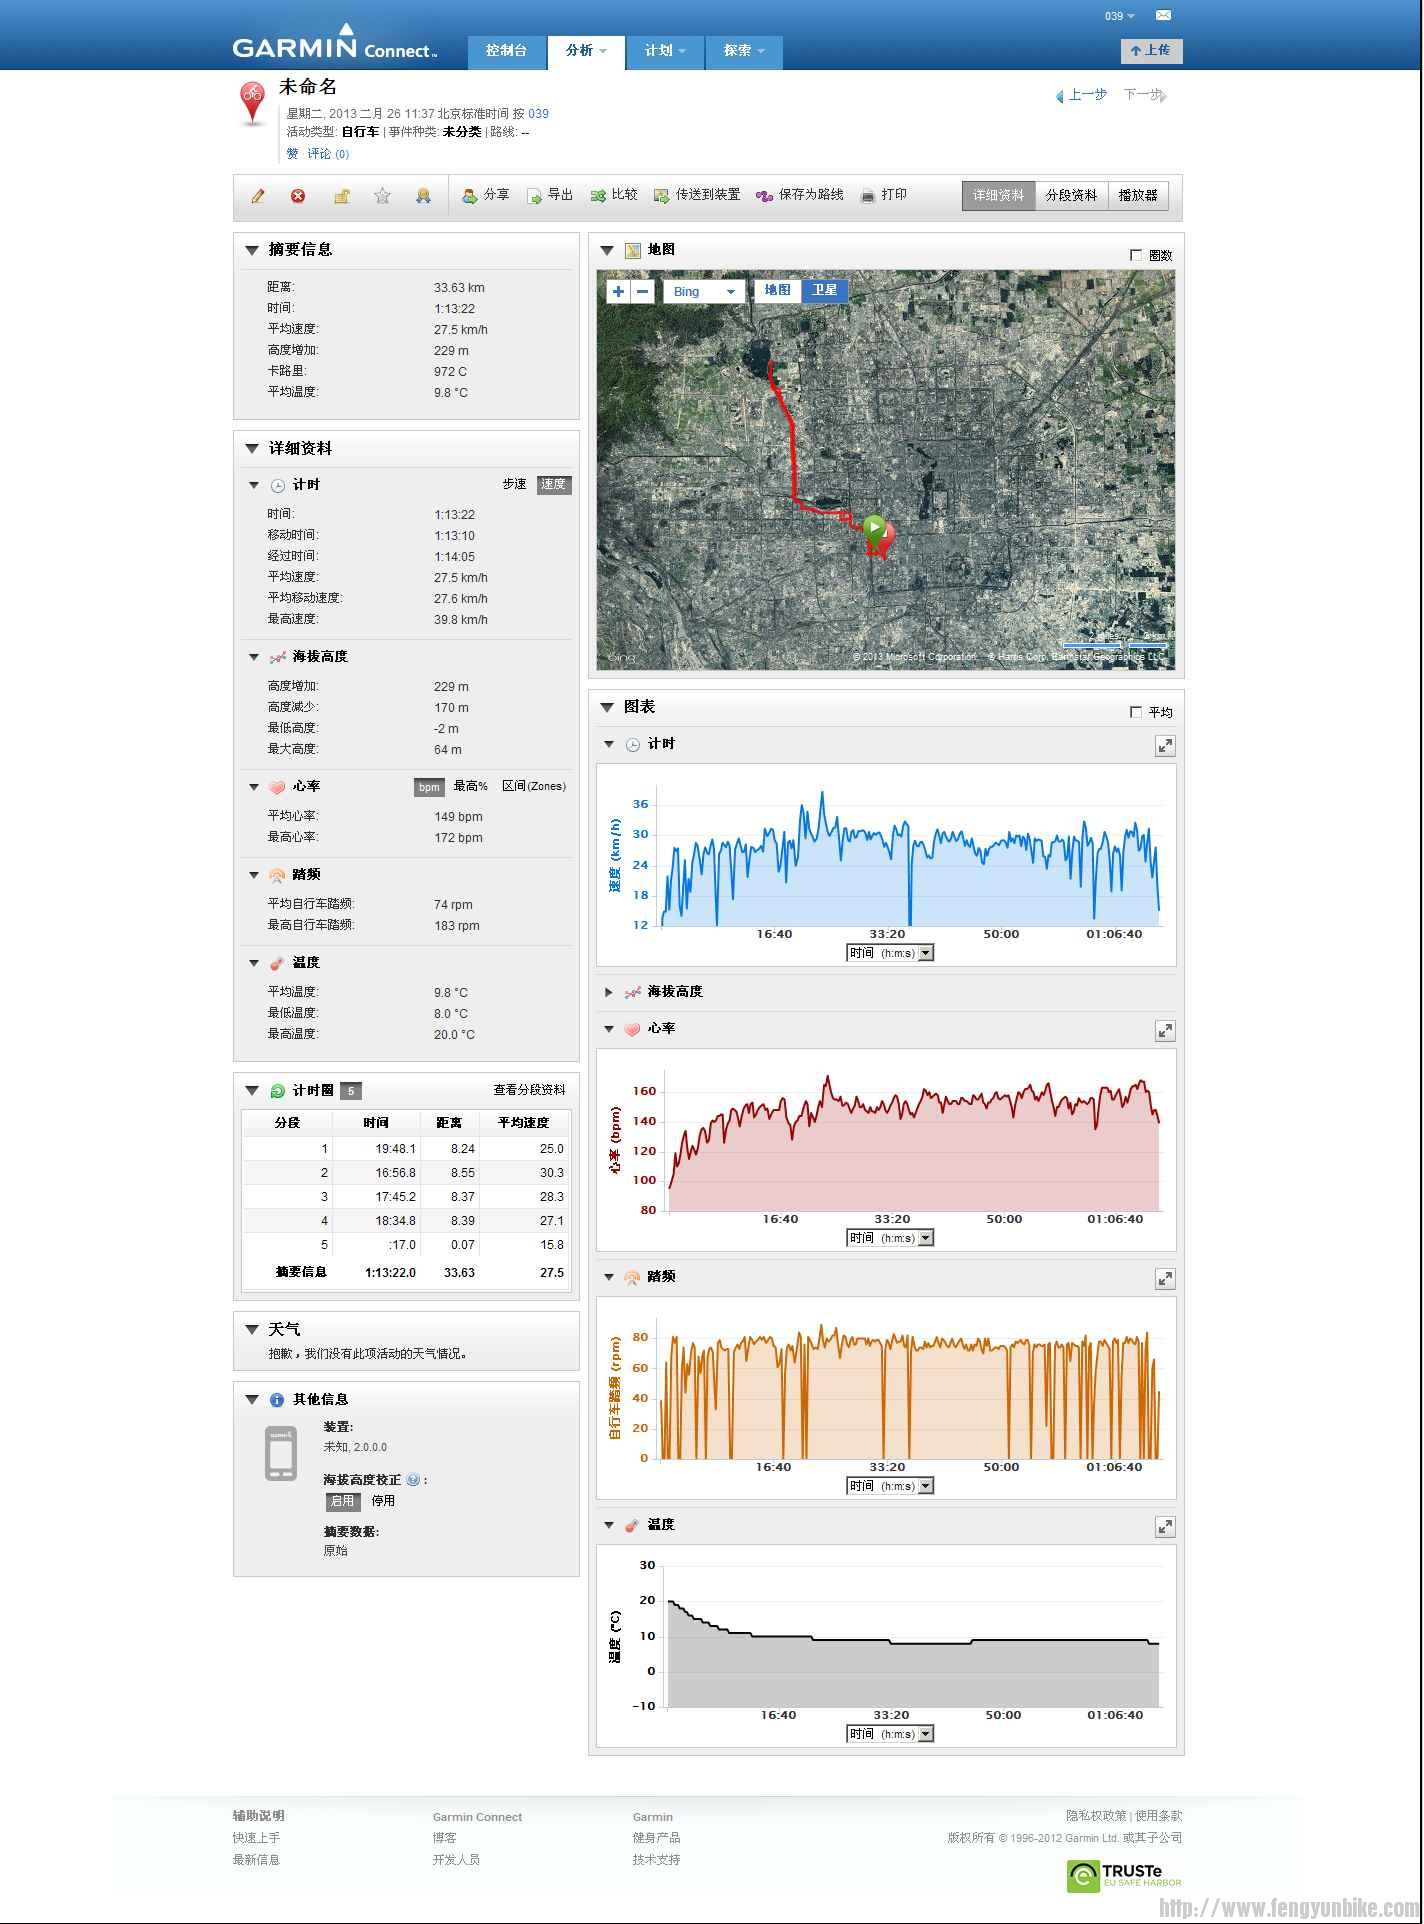Open temperature chart time axis dropdown
Image resolution: width=1424 pixels, height=1924 pixels.
tap(890, 1734)
